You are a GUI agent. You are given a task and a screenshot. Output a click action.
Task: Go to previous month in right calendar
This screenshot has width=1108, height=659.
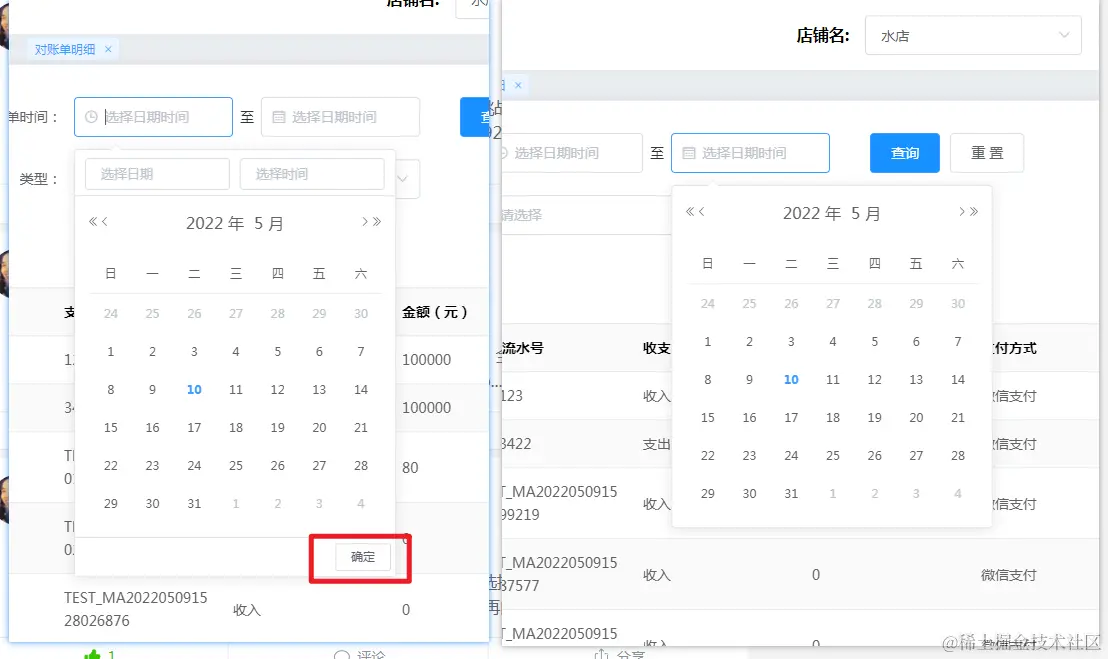702,212
